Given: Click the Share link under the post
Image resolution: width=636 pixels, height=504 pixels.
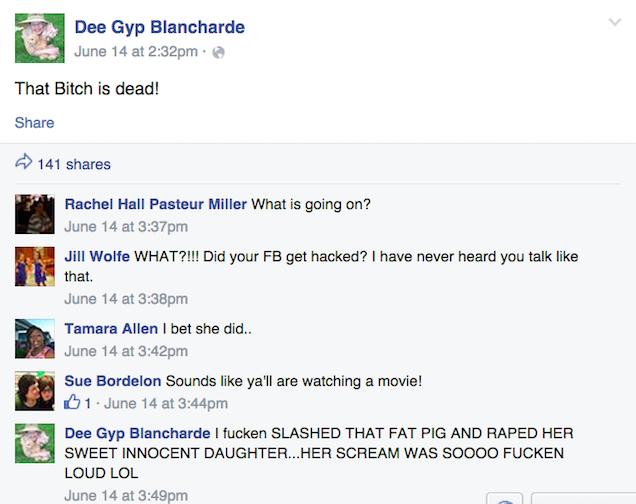Looking at the screenshot, I should click(x=34, y=123).
